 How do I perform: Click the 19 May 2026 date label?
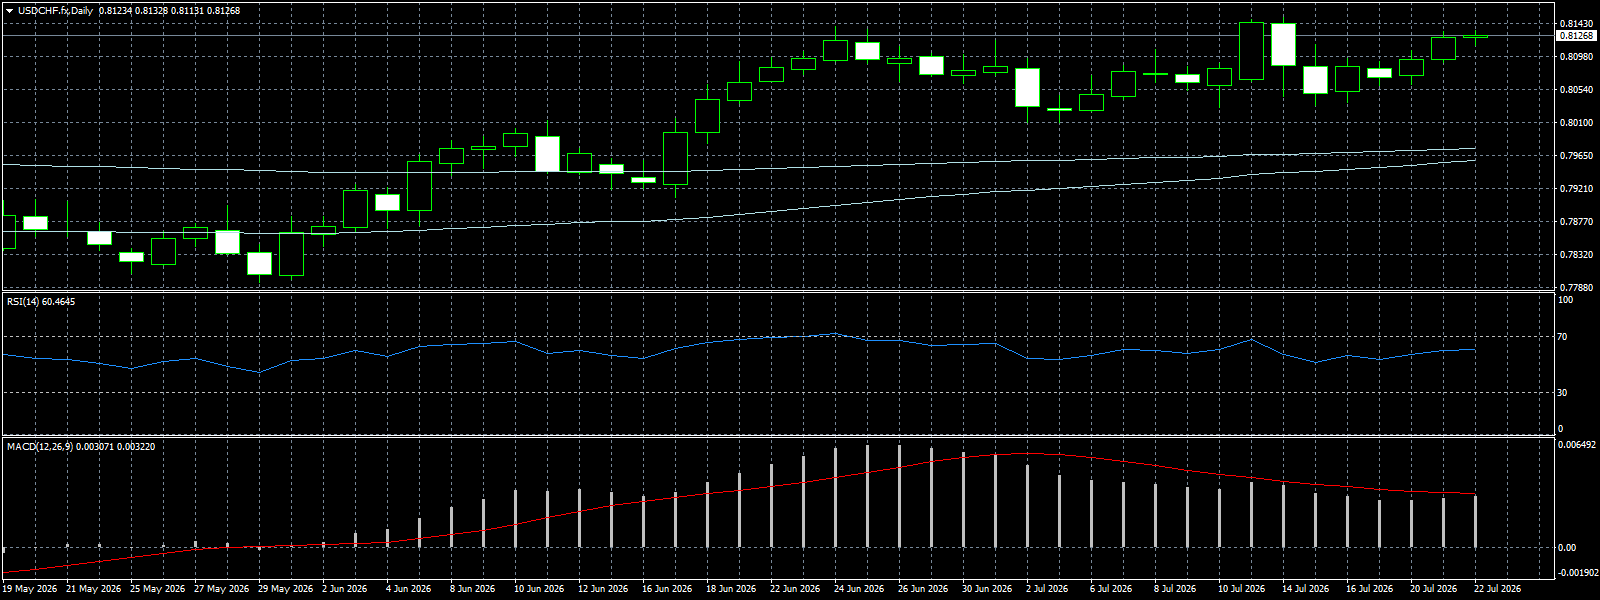coord(30,589)
